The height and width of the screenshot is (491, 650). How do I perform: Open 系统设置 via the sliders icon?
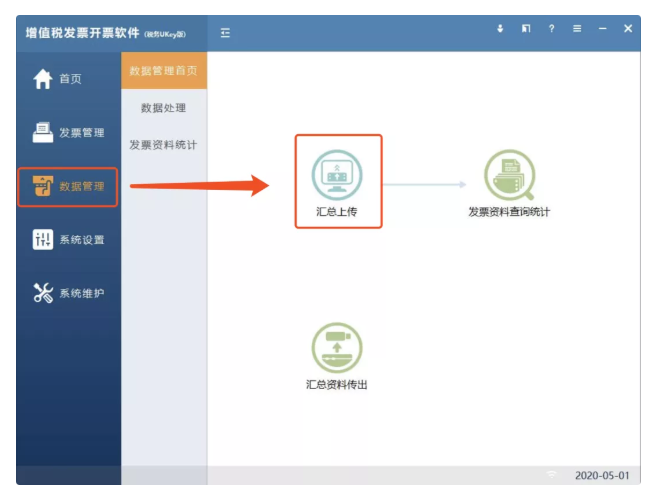[x=42, y=240]
